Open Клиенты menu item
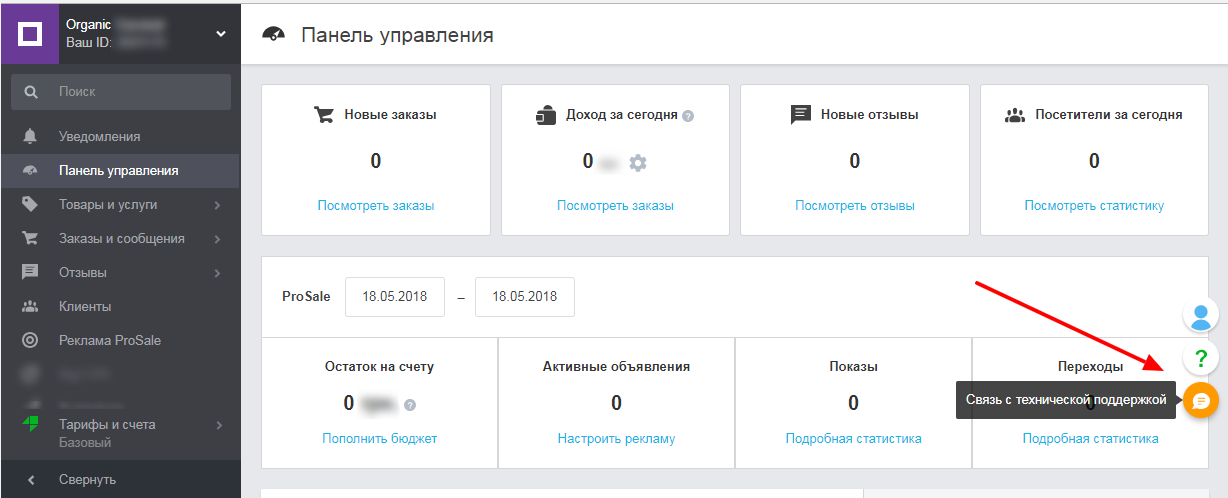Image resolution: width=1228 pixels, height=498 pixels. tap(85, 307)
